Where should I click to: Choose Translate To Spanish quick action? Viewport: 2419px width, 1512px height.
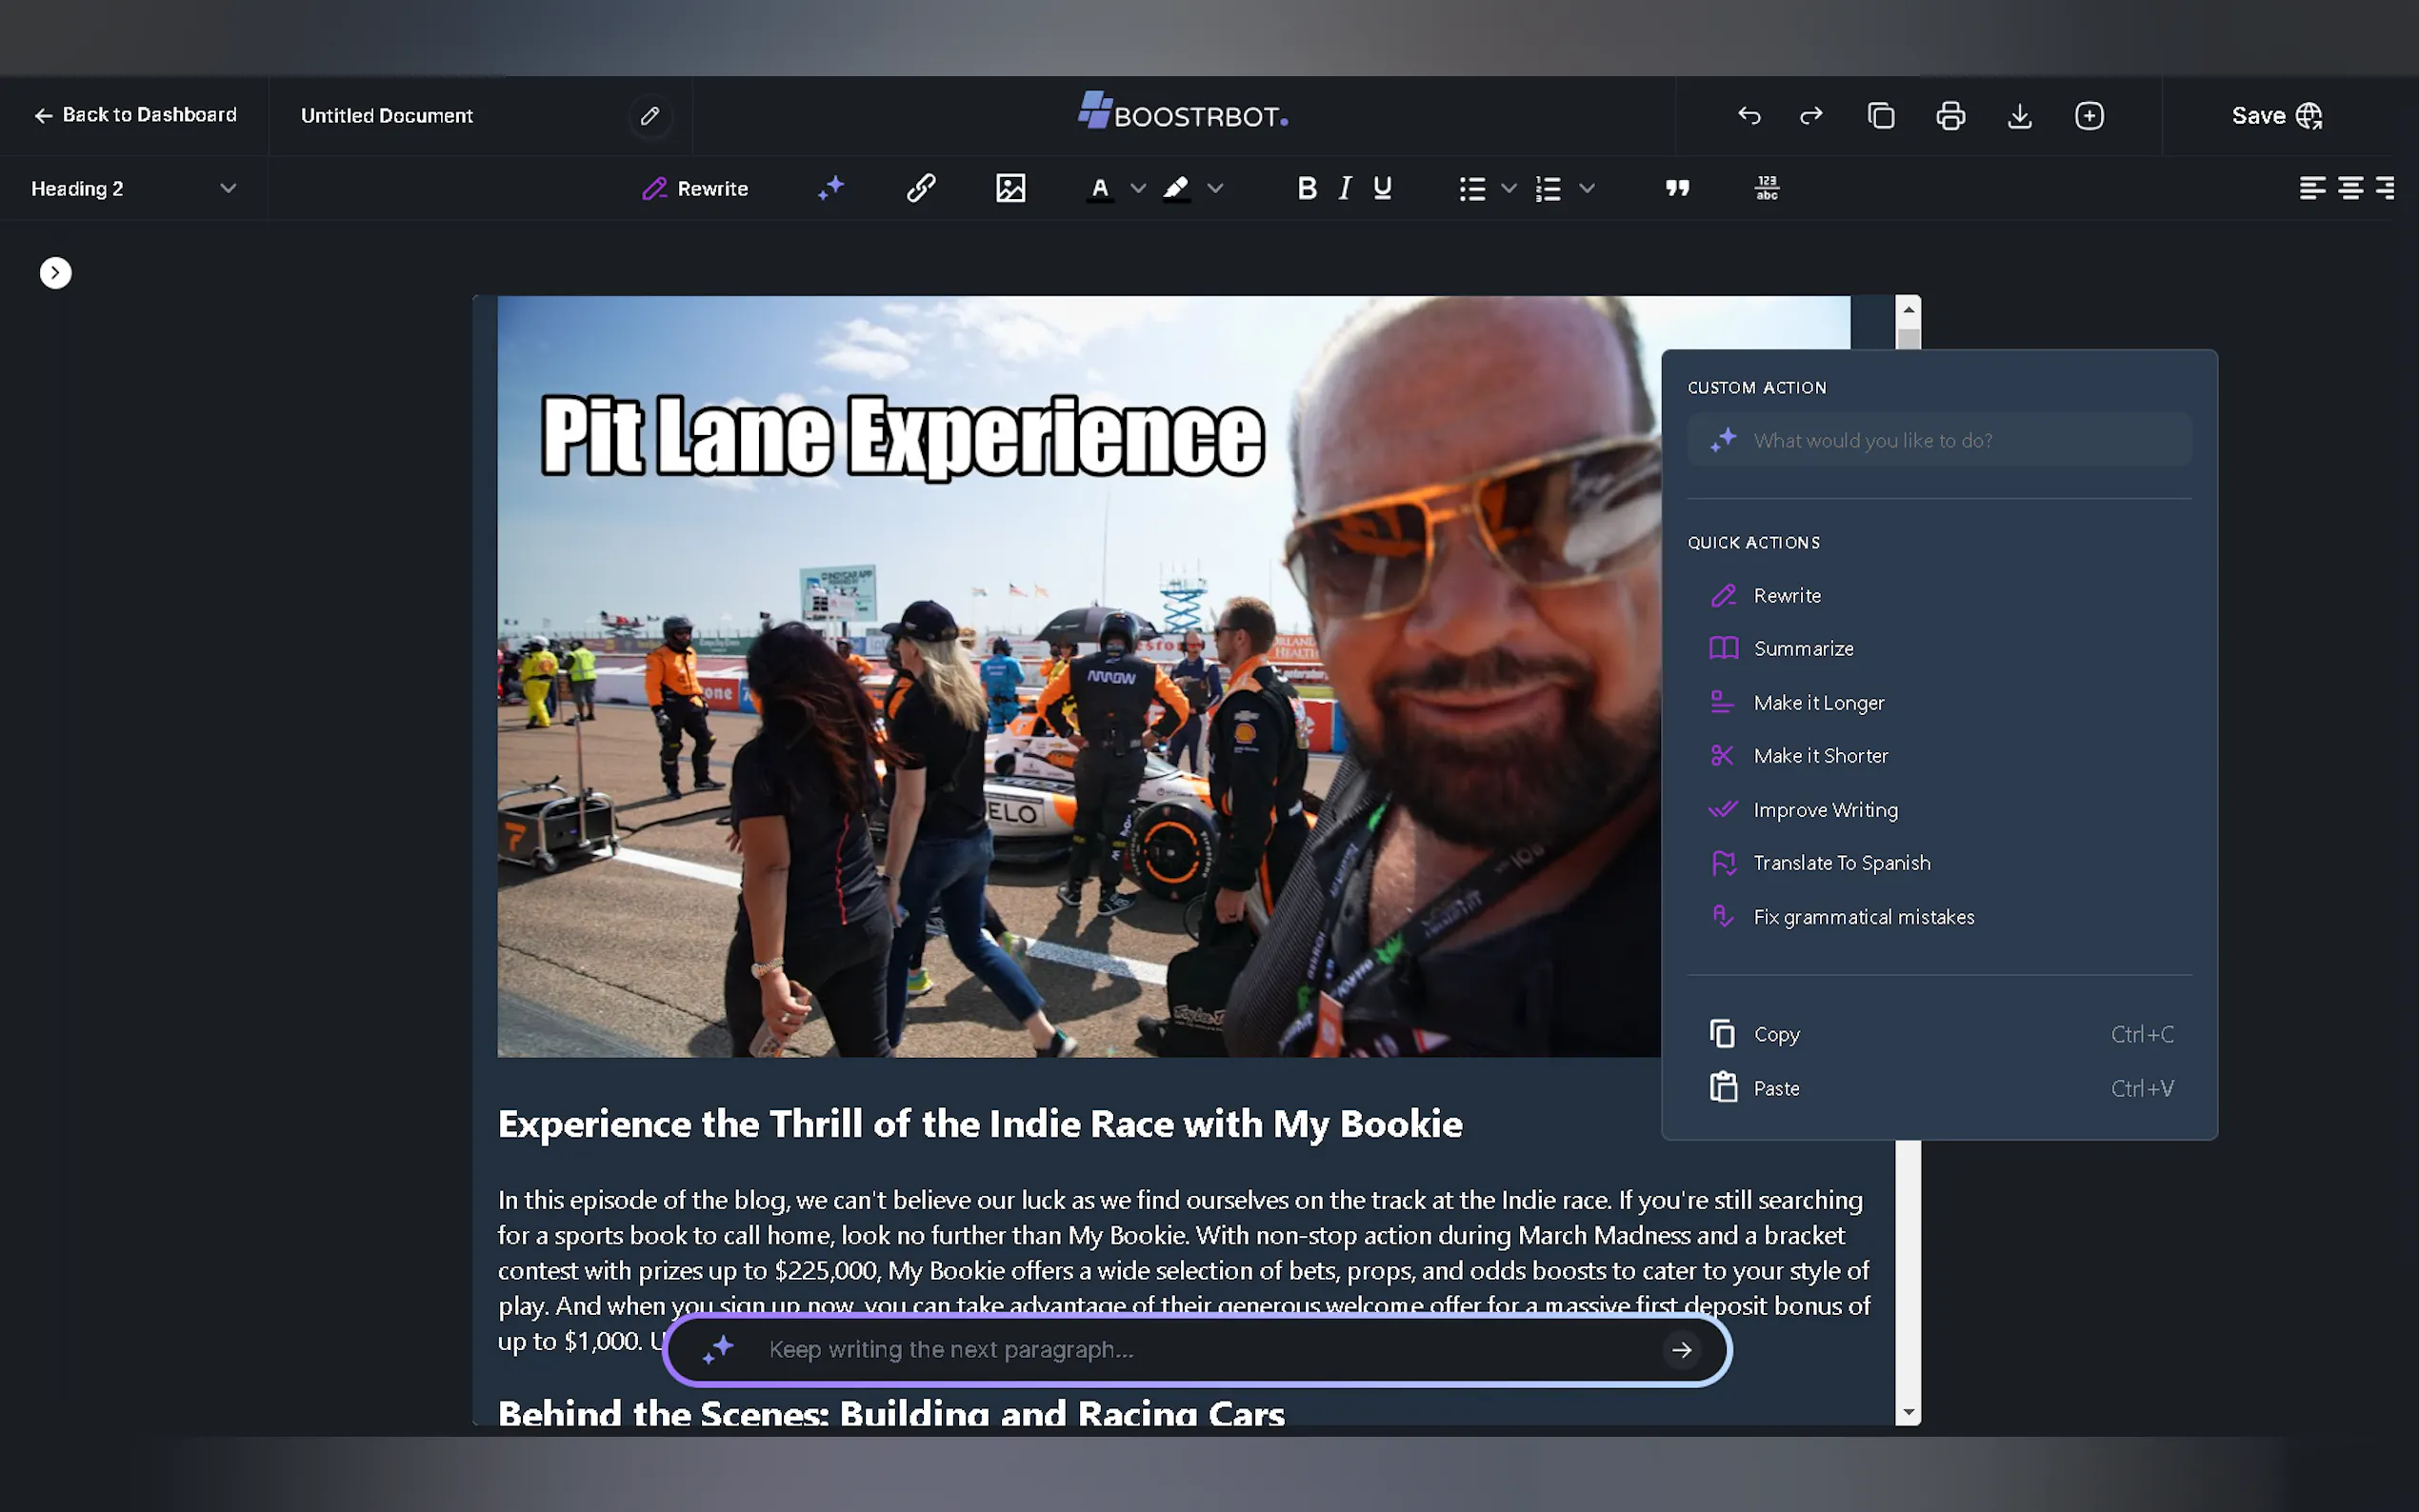(1841, 863)
